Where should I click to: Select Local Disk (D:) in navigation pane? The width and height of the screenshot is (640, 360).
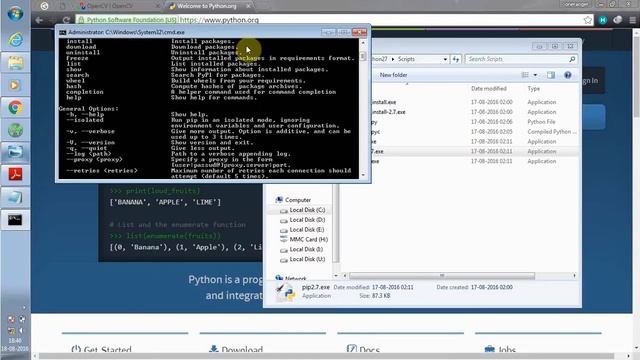[x=302, y=220]
